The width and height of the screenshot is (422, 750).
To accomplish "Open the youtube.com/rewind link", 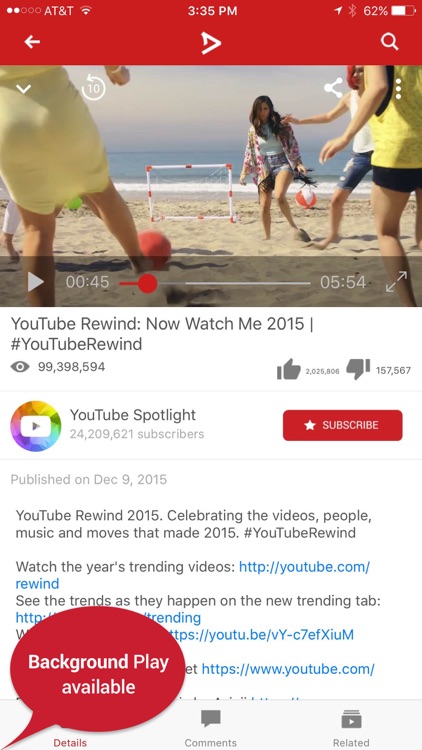I will [192, 575].
